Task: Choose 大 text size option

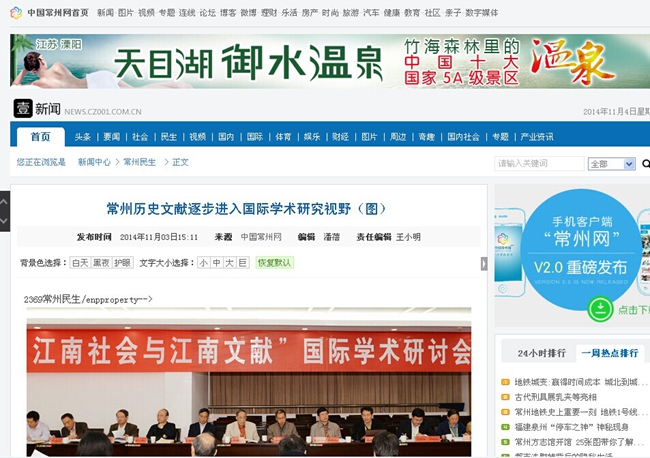Action: coord(229,263)
